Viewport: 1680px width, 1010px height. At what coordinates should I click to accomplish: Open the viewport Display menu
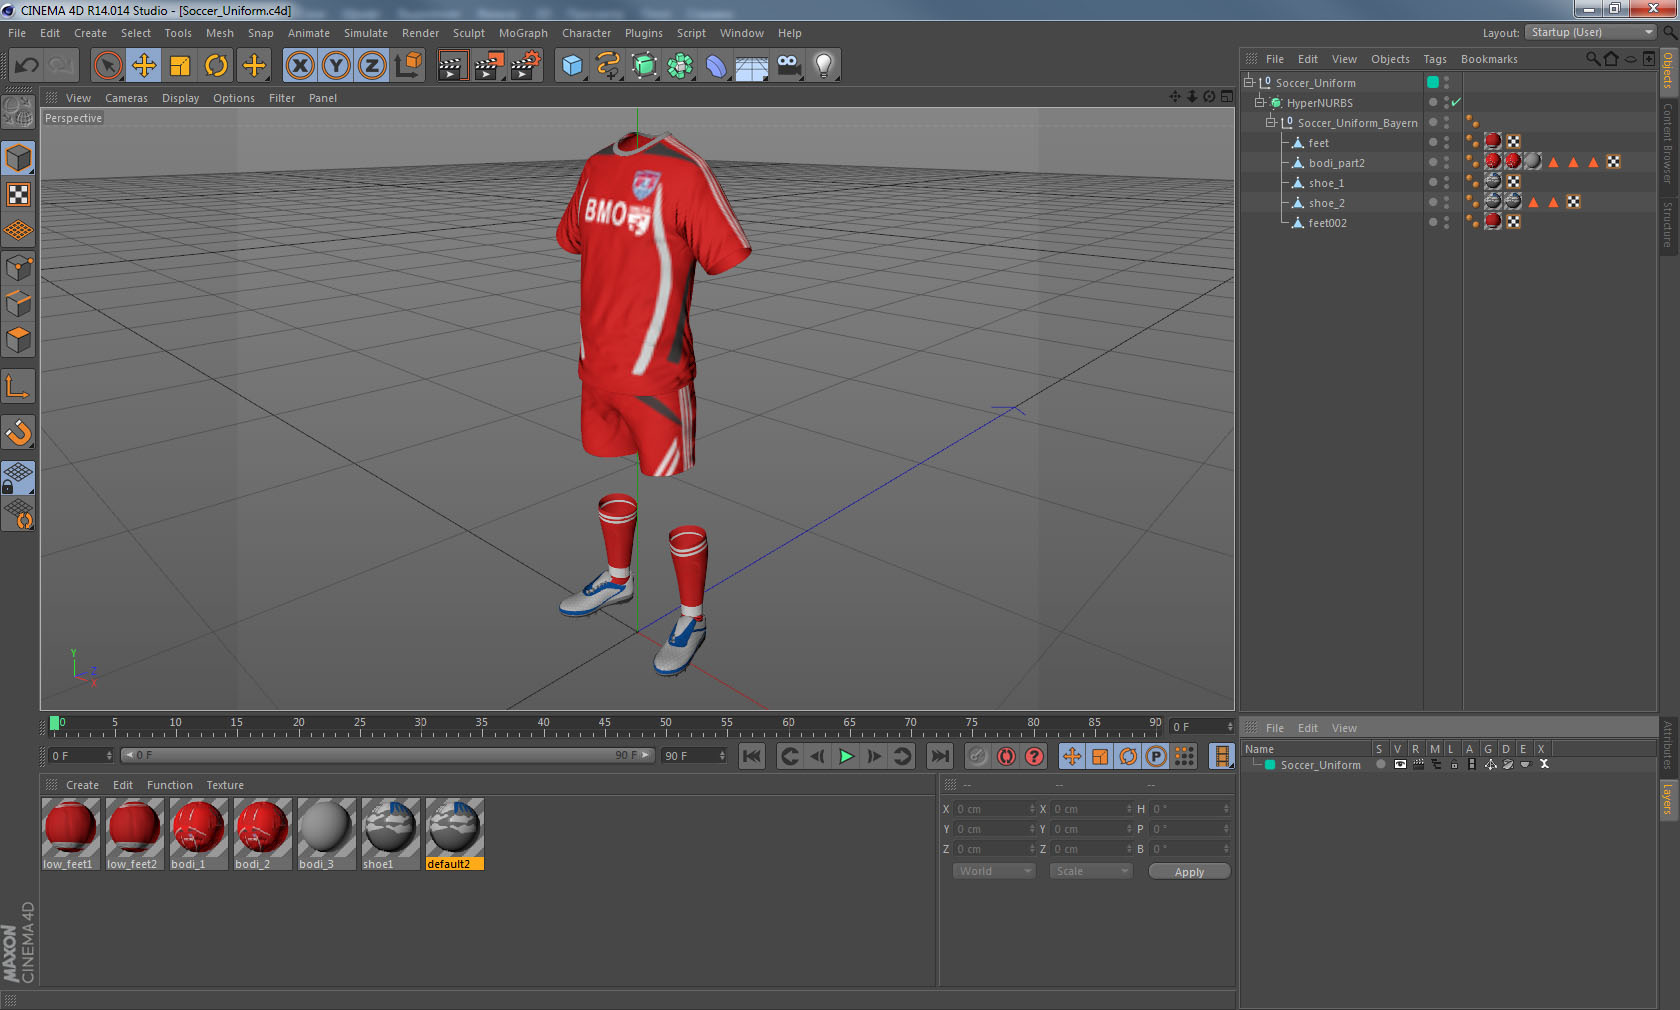point(181,98)
